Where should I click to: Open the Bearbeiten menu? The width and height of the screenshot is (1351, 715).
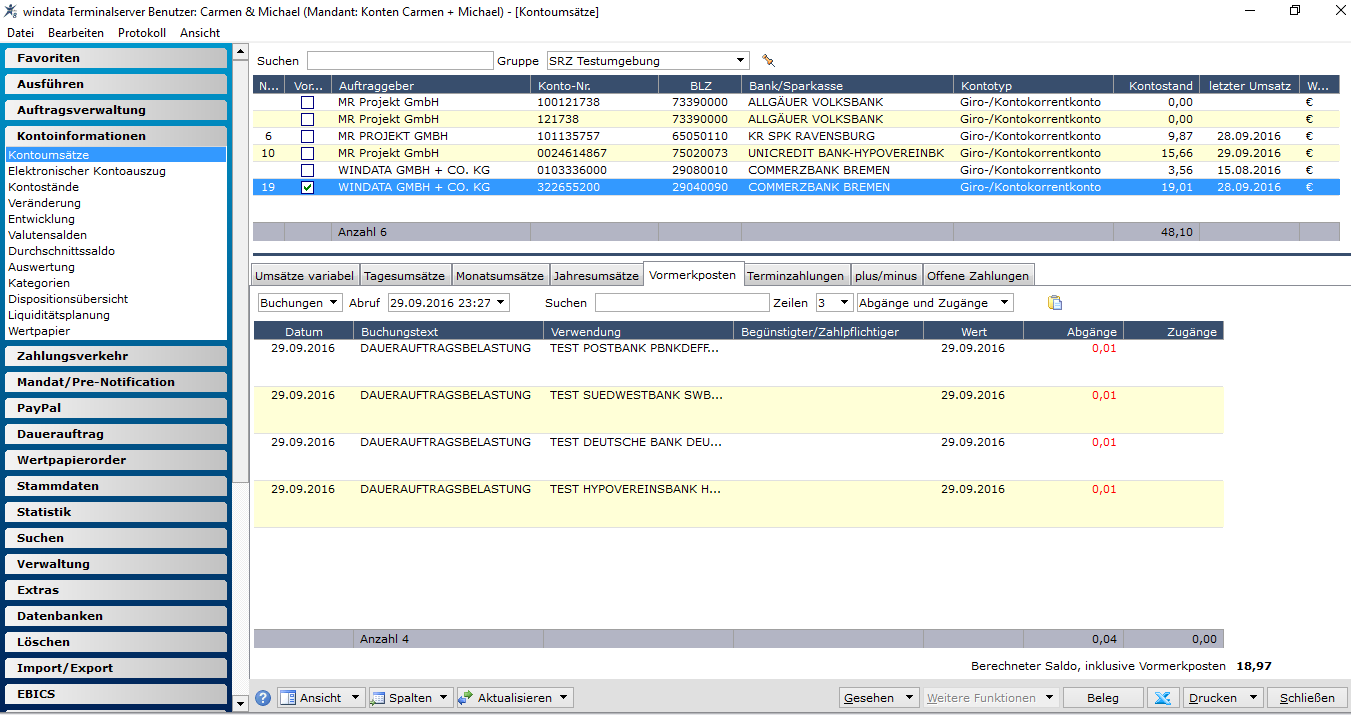coord(76,33)
